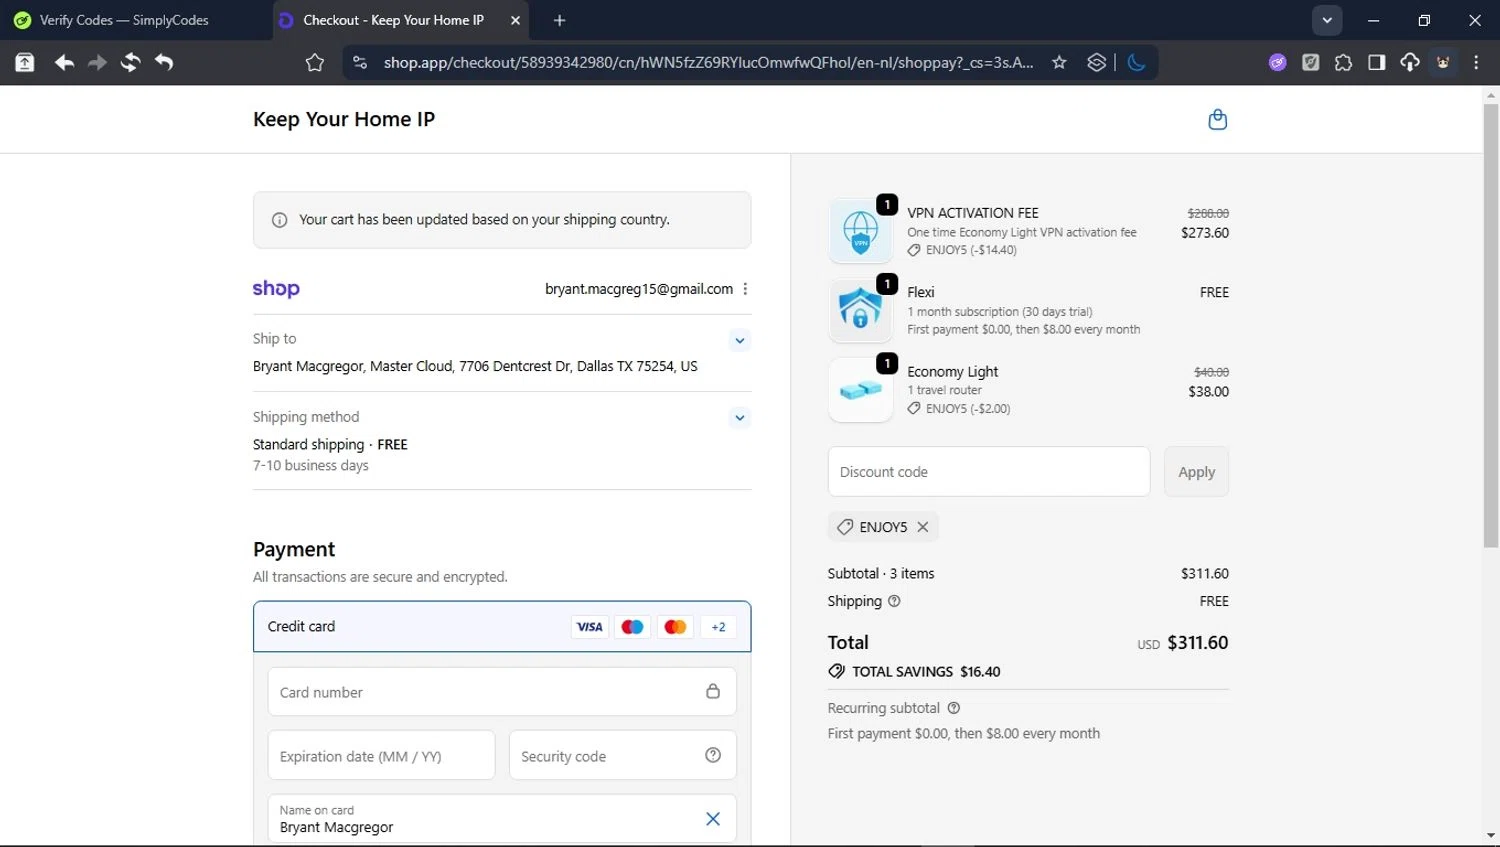Image resolution: width=1500 pixels, height=847 pixels.
Task: Focus the Discount code field
Action: pos(989,472)
